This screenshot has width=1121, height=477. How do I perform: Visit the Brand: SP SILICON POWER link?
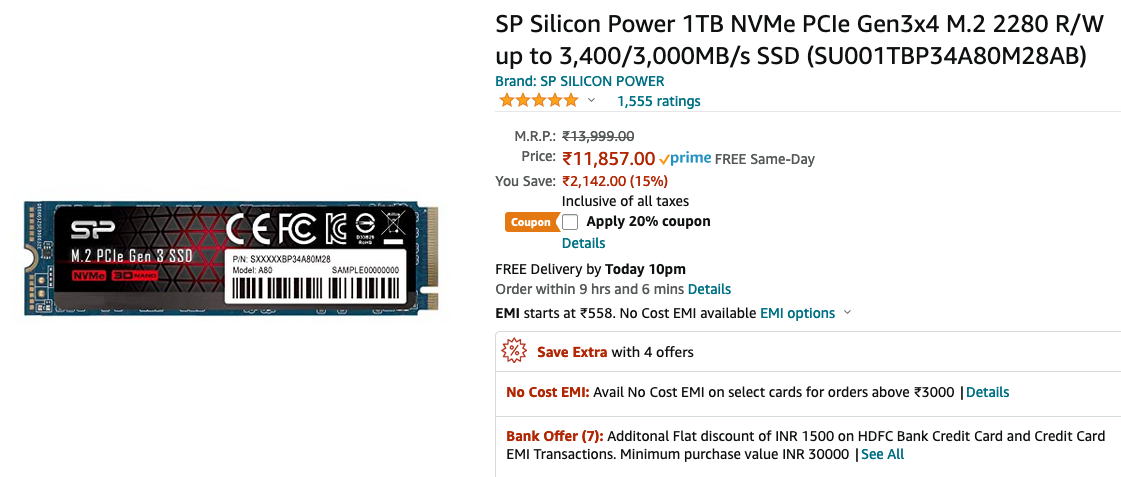[580, 82]
